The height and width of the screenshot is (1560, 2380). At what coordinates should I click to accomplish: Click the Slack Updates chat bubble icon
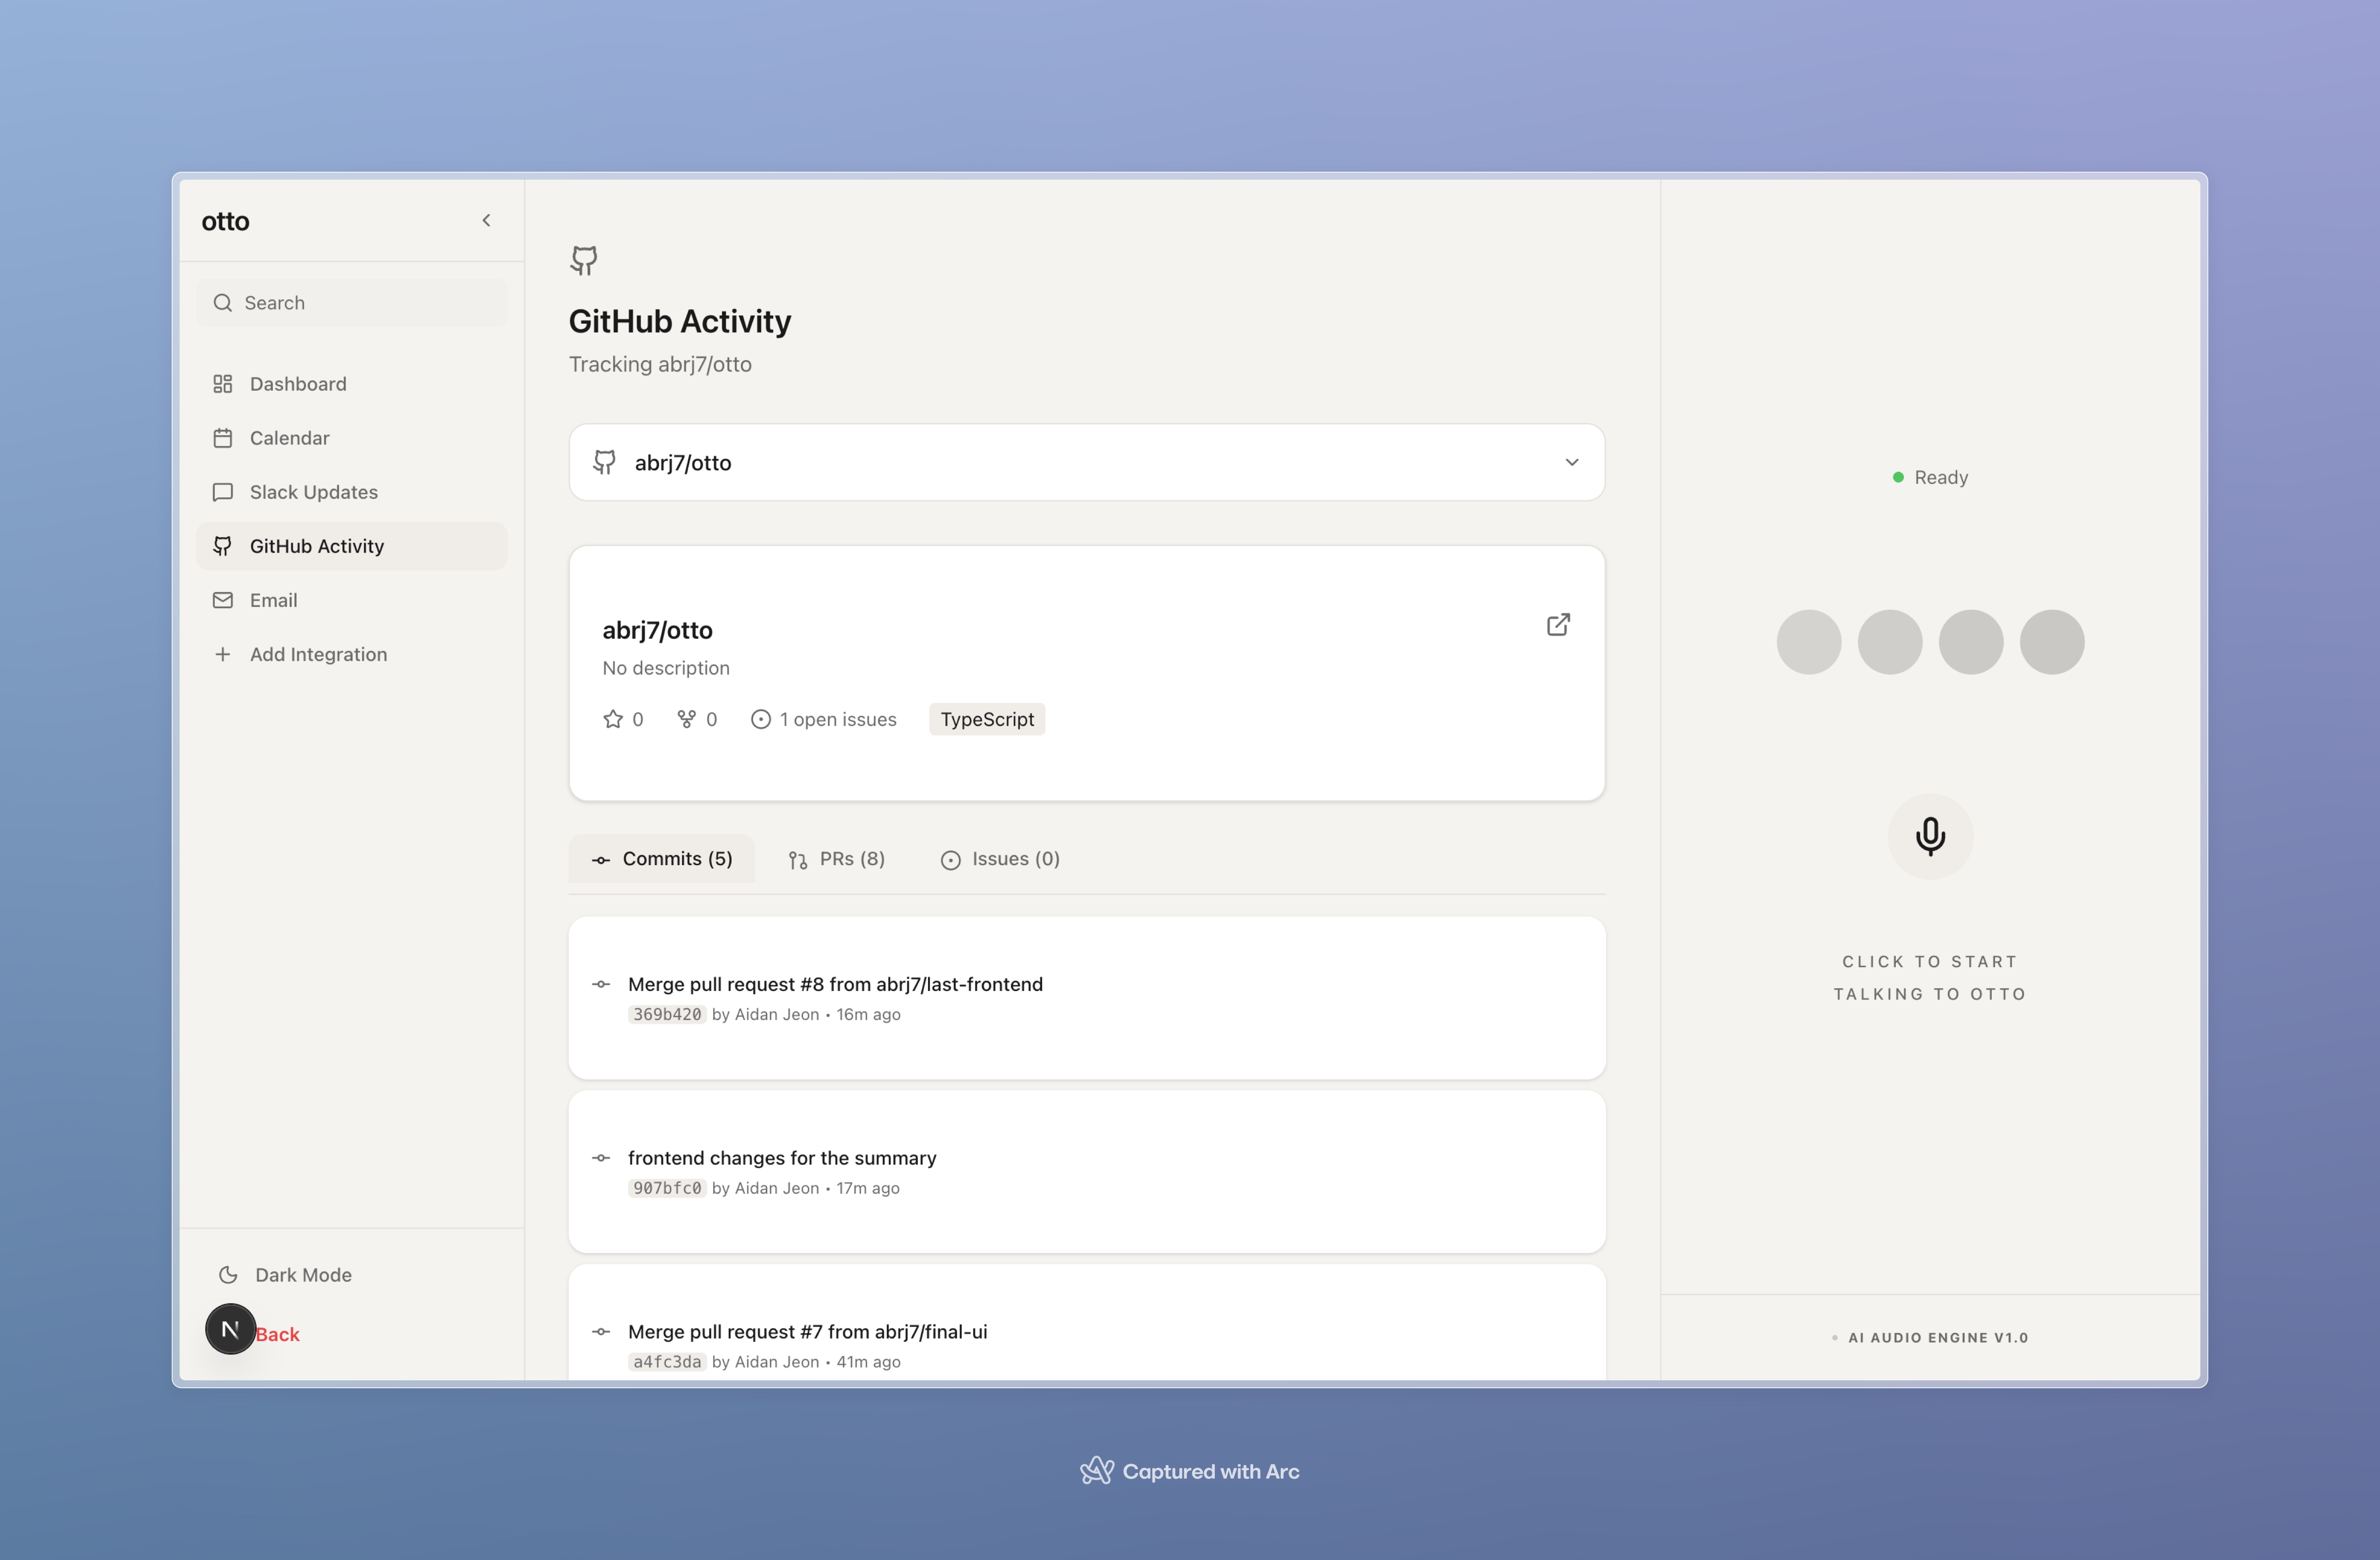coord(223,492)
